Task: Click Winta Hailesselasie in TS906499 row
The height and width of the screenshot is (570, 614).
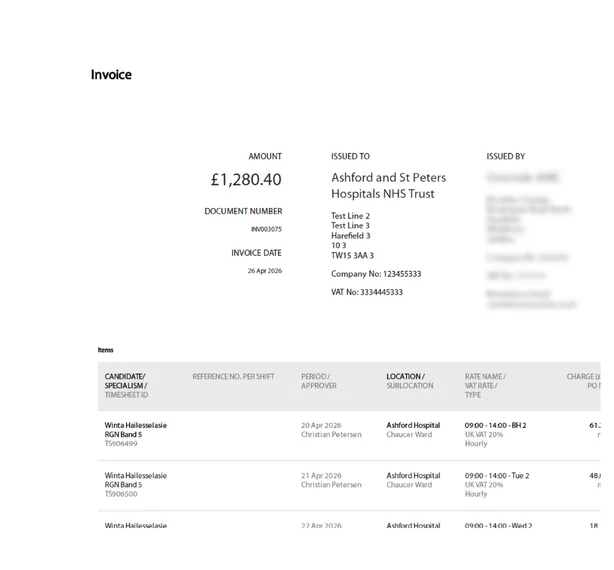Action: [135, 425]
